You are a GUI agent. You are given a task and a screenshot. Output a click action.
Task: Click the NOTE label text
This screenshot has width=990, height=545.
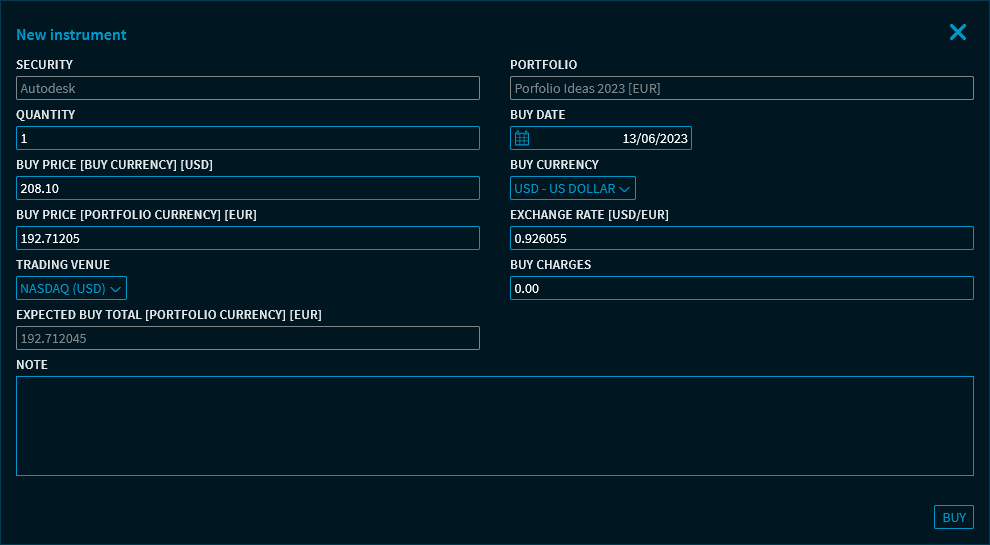coord(32,365)
